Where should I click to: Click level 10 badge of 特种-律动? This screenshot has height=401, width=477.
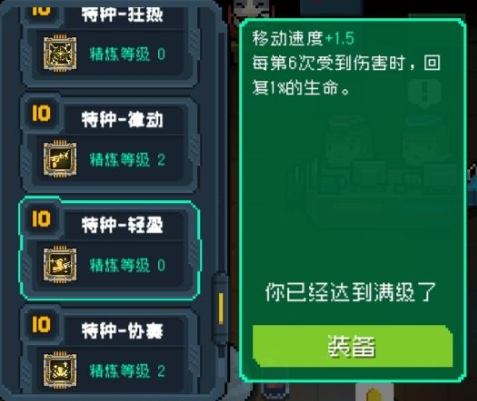tap(41, 114)
